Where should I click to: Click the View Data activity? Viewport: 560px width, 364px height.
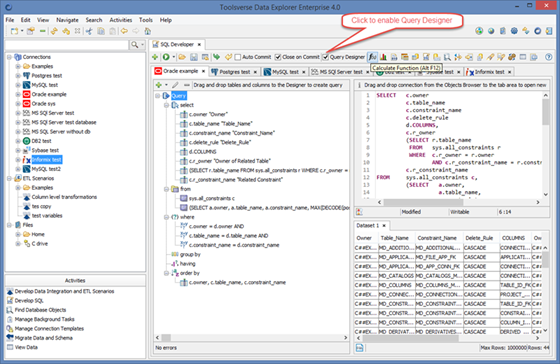(26, 347)
